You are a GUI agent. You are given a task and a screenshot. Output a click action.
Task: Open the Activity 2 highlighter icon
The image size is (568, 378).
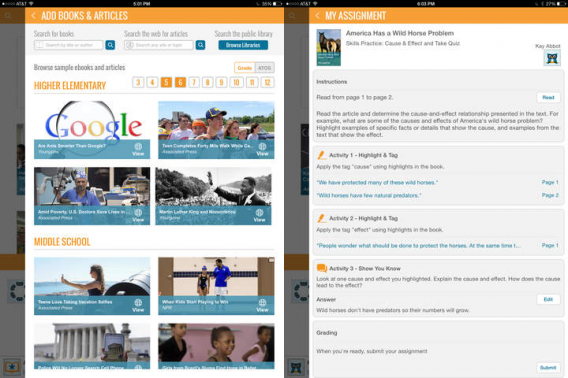tap(321, 219)
